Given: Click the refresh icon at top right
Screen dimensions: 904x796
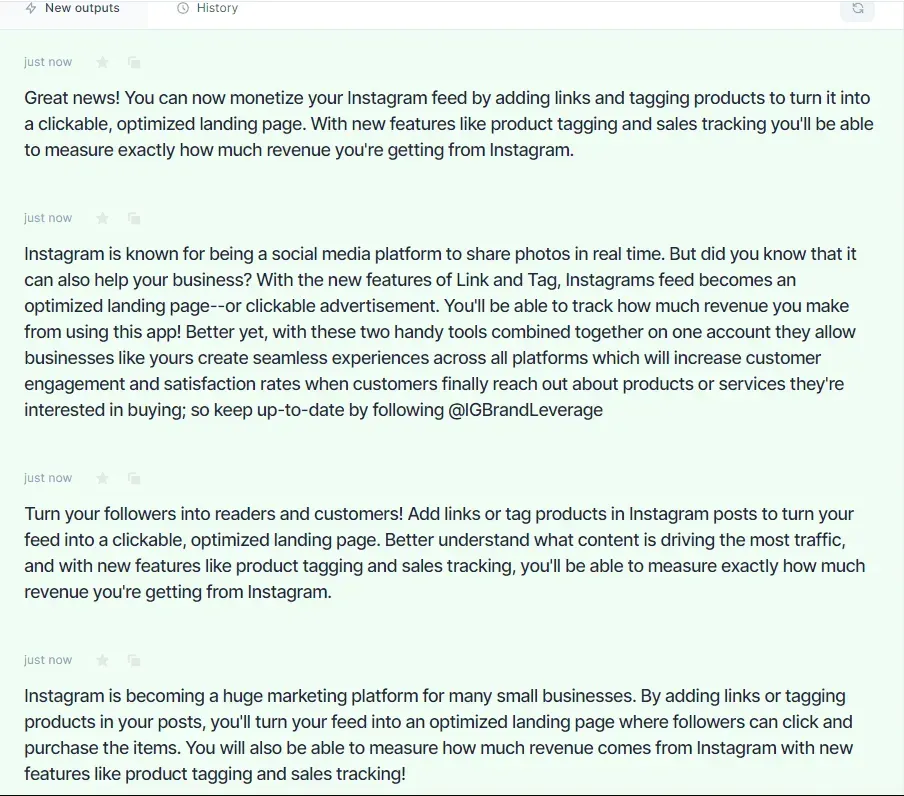Looking at the screenshot, I should point(857,9).
